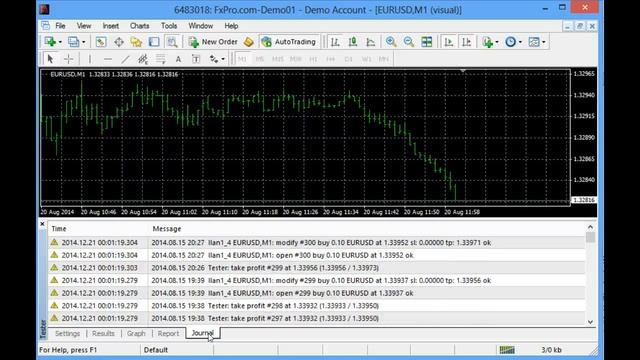Select the Trendline drawing tool
Image resolution: width=640 pixels, height=360 pixels.
click(125, 59)
